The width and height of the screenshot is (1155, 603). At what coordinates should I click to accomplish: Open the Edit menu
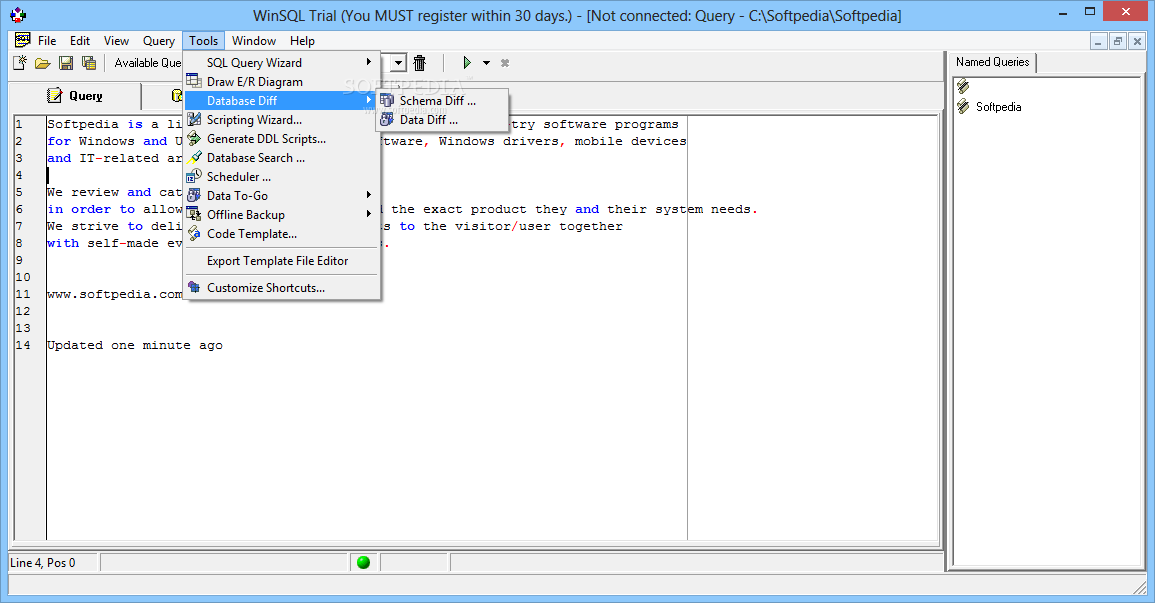pos(80,40)
